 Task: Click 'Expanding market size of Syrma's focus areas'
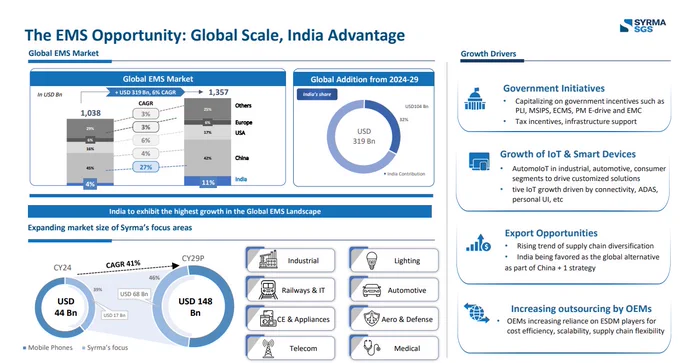(x=110, y=228)
